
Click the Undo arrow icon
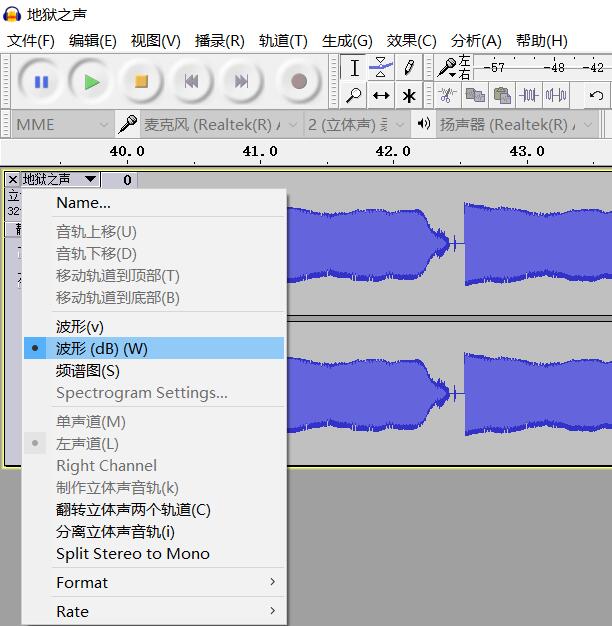596,96
